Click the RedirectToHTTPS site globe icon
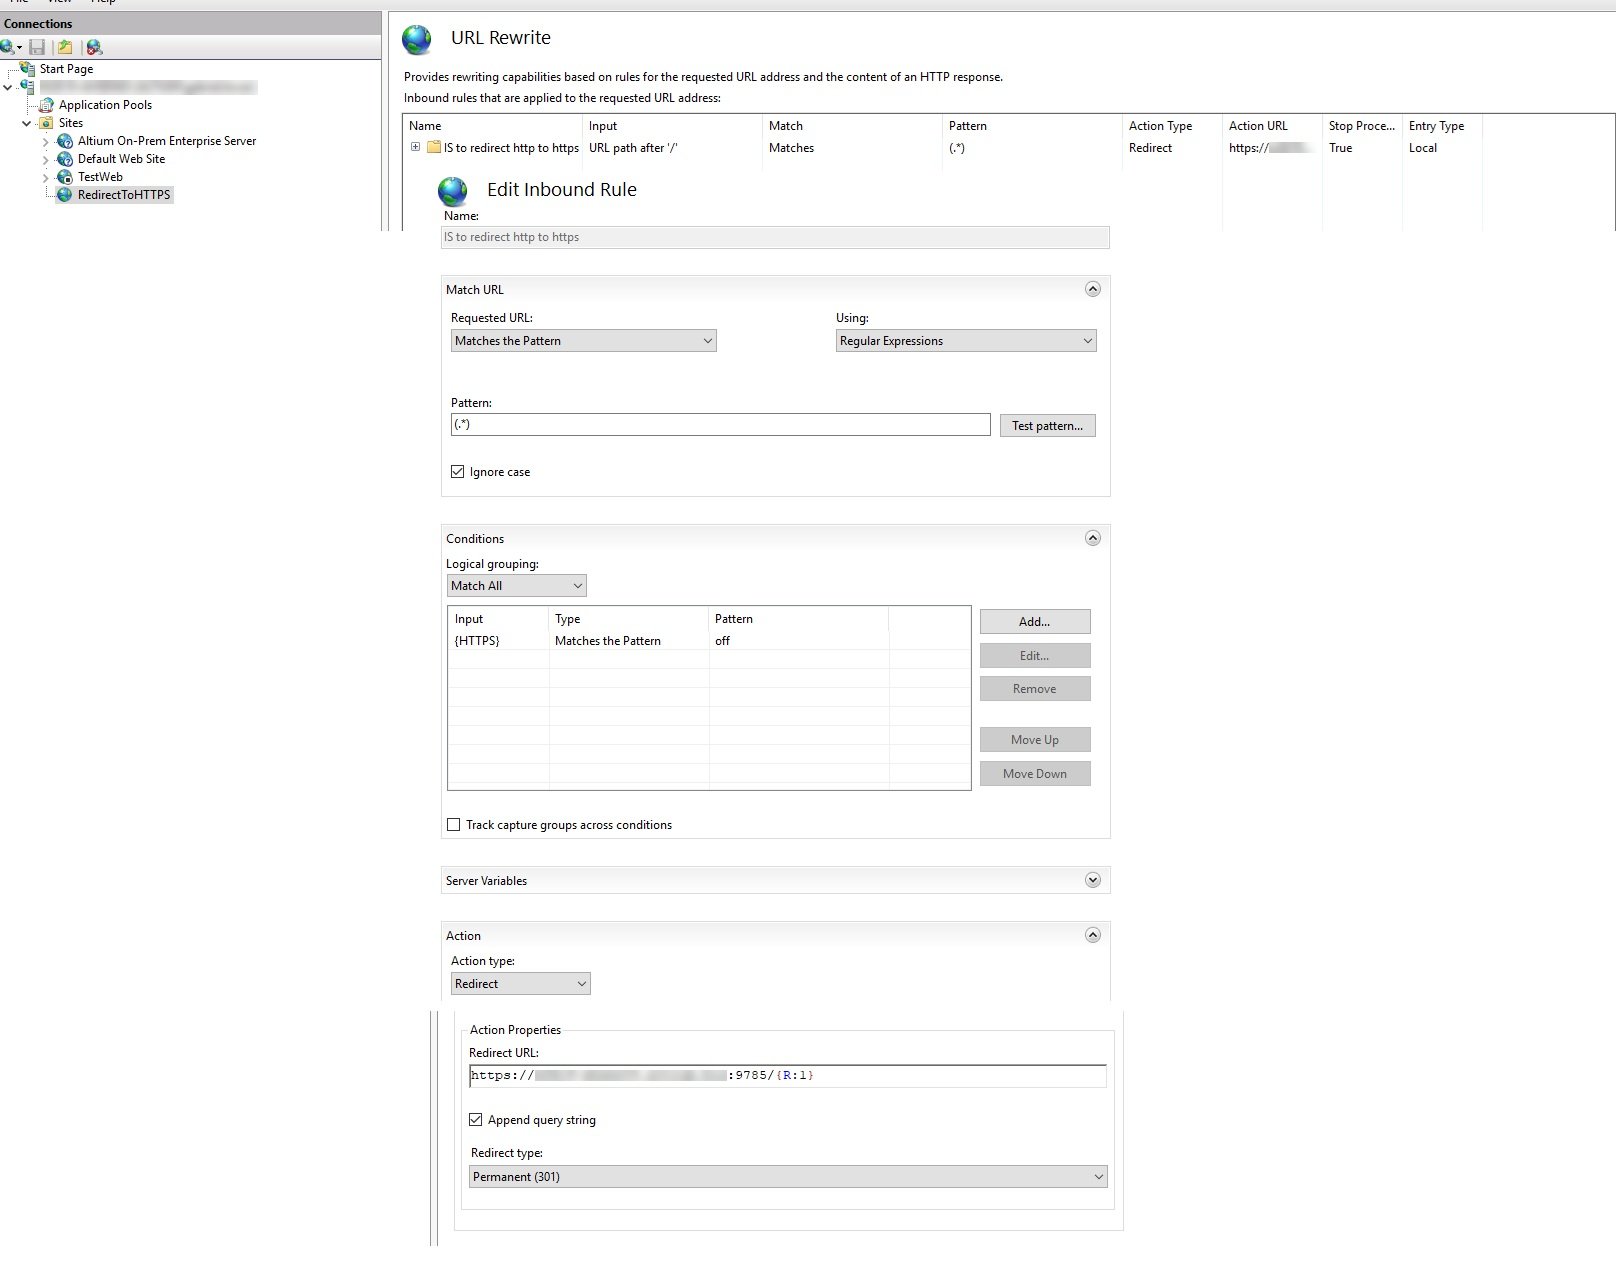 (65, 195)
